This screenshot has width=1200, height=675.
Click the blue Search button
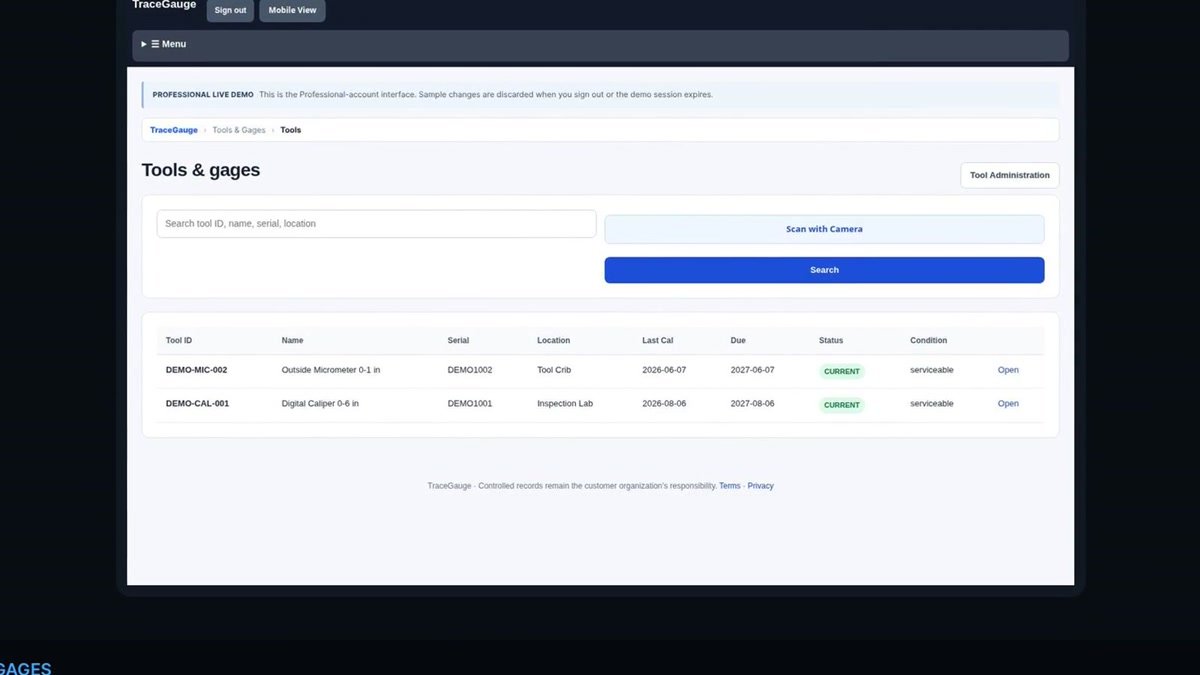pyautogui.click(x=824, y=270)
